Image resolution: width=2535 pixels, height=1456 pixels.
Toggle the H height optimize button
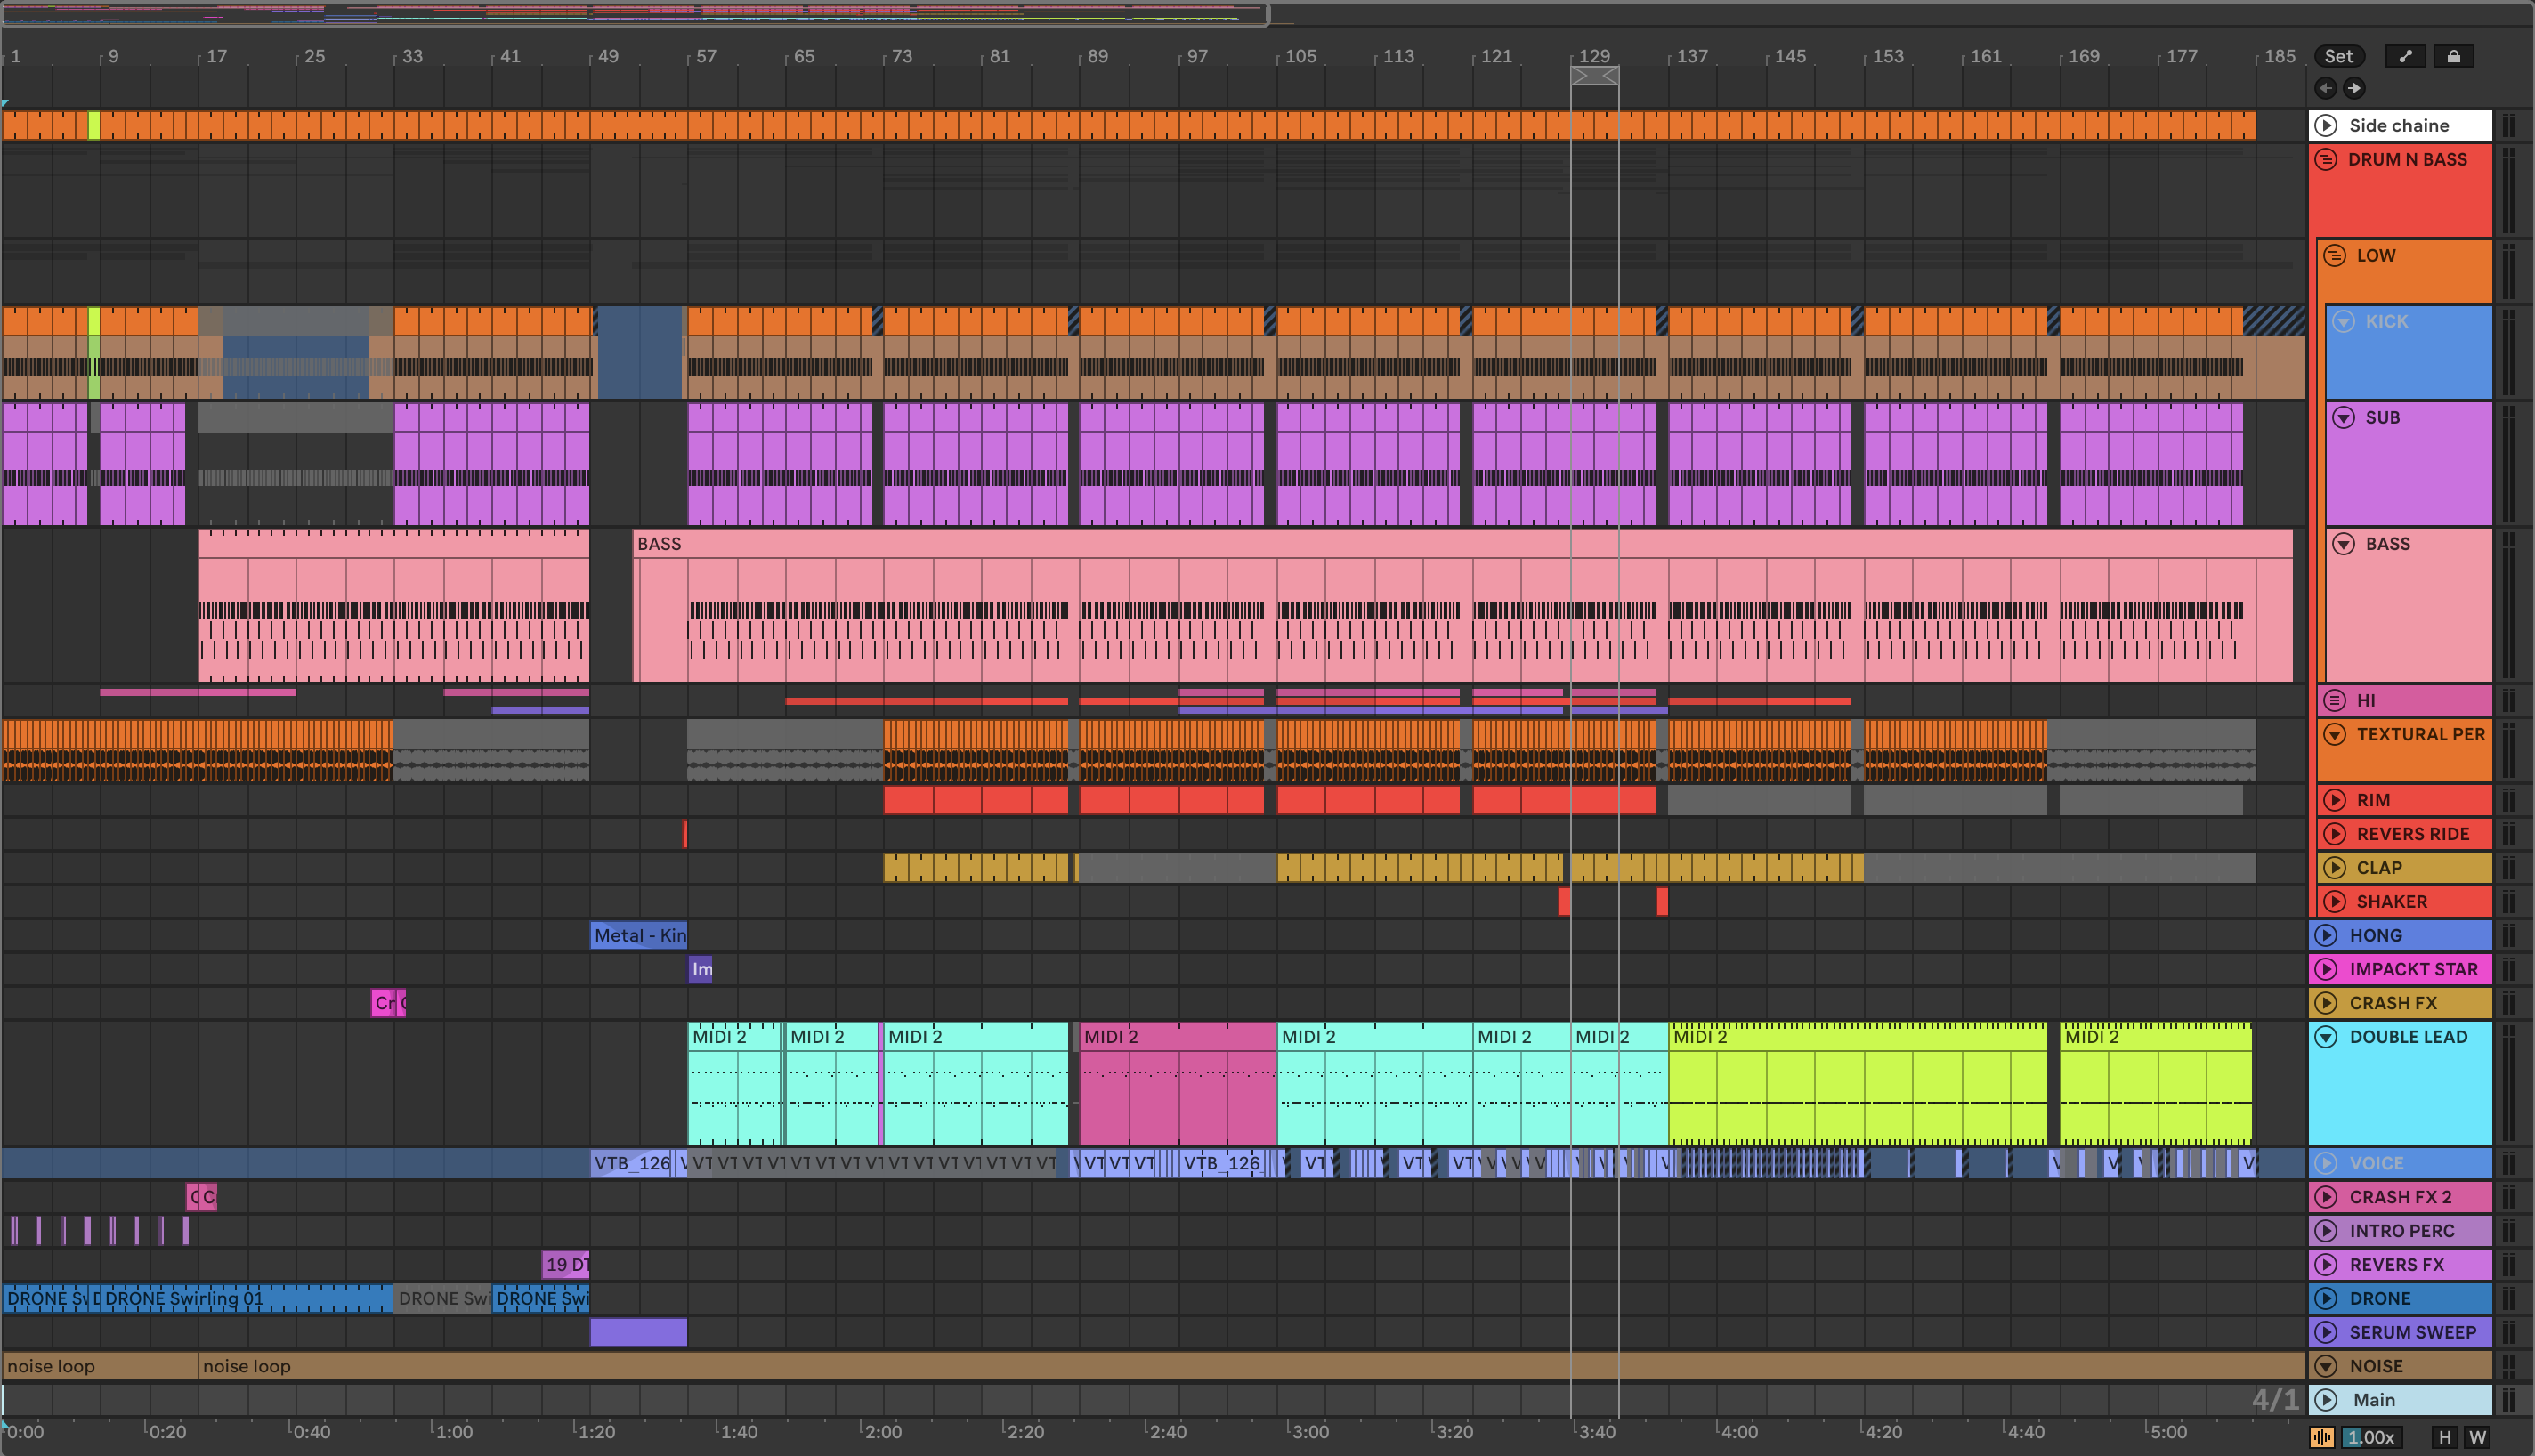click(2445, 1437)
